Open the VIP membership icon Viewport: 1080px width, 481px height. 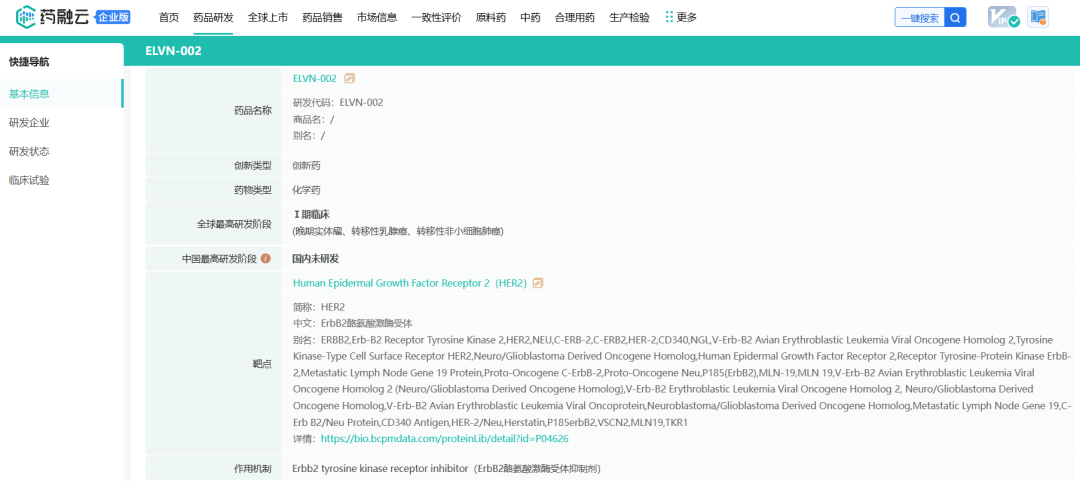pyautogui.click(x=1003, y=18)
